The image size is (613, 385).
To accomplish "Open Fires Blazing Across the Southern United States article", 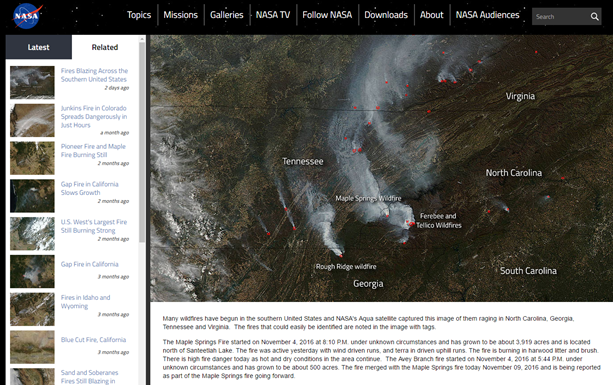I will click(94, 75).
